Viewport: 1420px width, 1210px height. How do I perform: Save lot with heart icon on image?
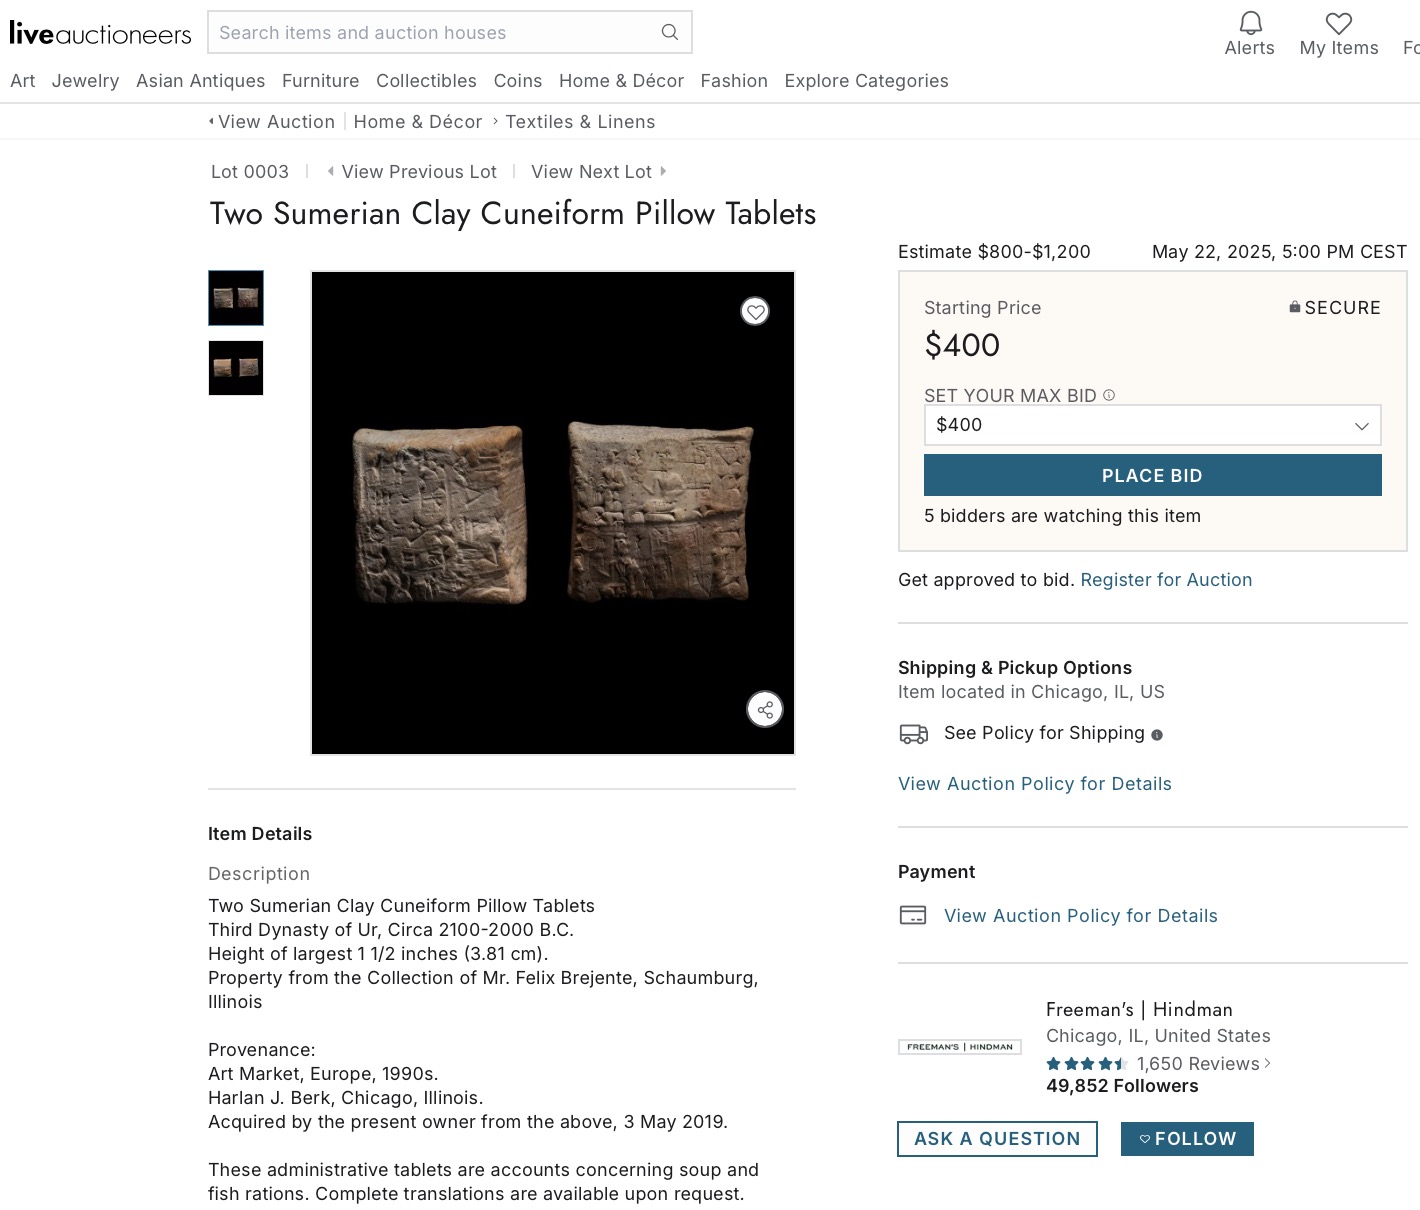pyautogui.click(x=755, y=312)
